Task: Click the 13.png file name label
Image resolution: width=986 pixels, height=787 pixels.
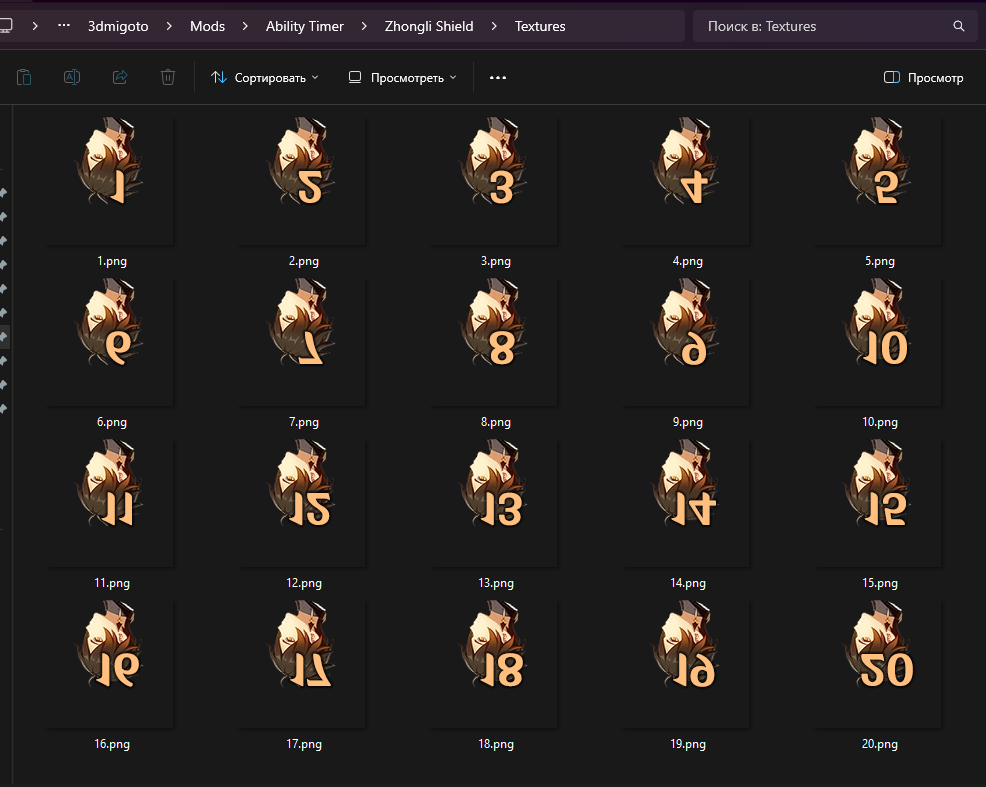Action: [496, 583]
